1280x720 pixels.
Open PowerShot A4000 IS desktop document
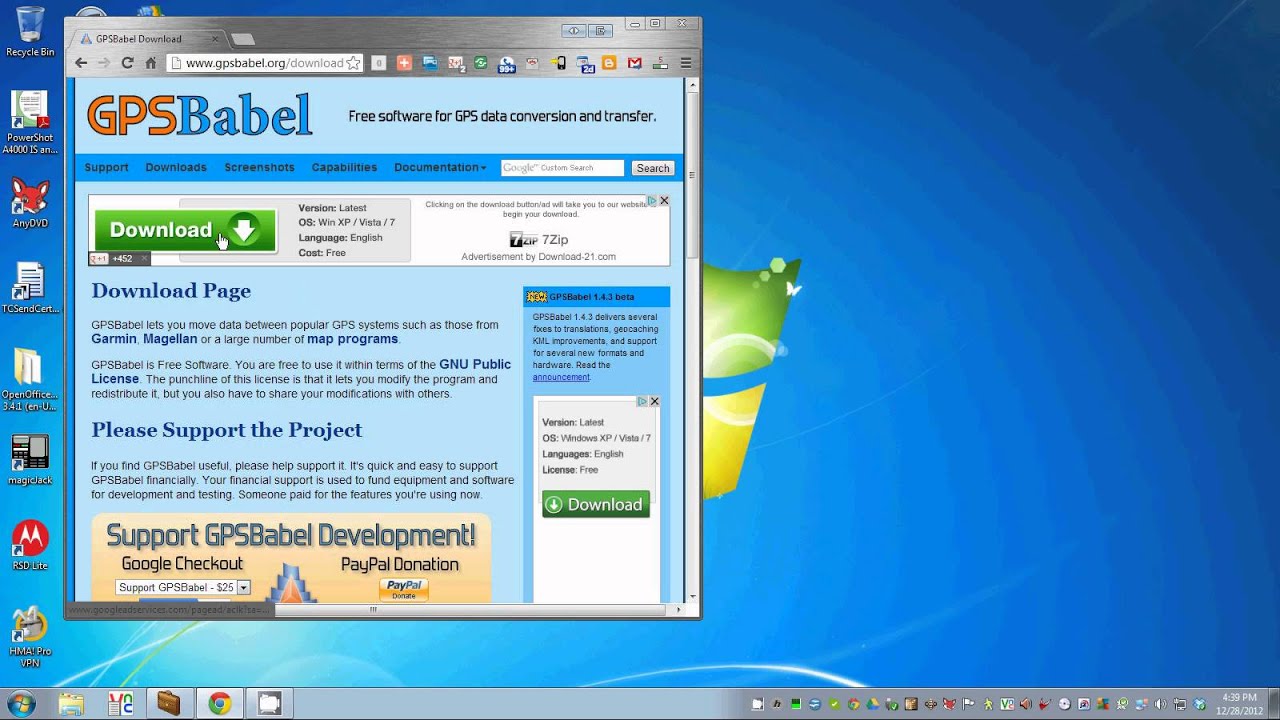tap(29, 123)
